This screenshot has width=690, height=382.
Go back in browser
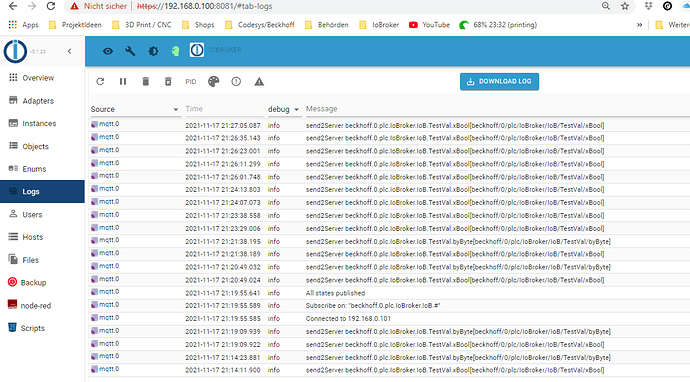(x=13, y=6)
